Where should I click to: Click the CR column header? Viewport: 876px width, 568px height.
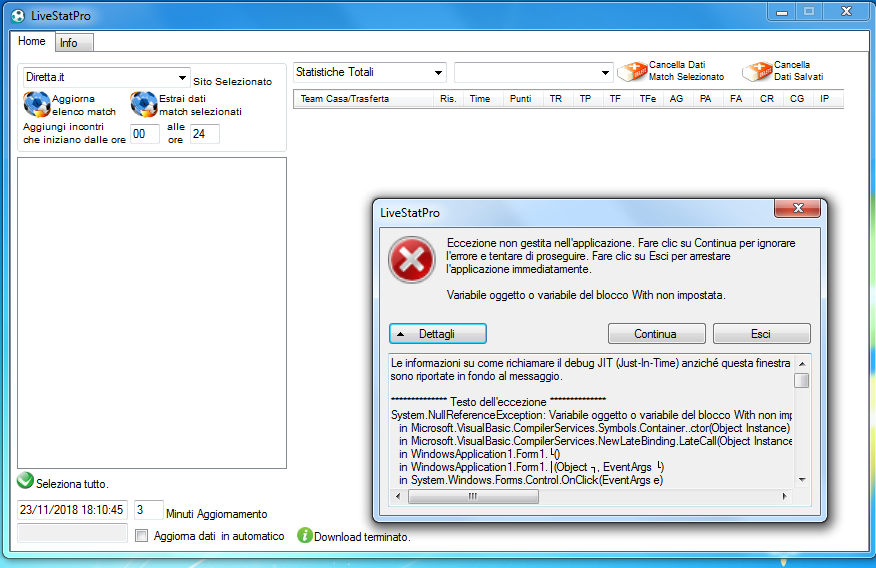(x=767, y=99)
